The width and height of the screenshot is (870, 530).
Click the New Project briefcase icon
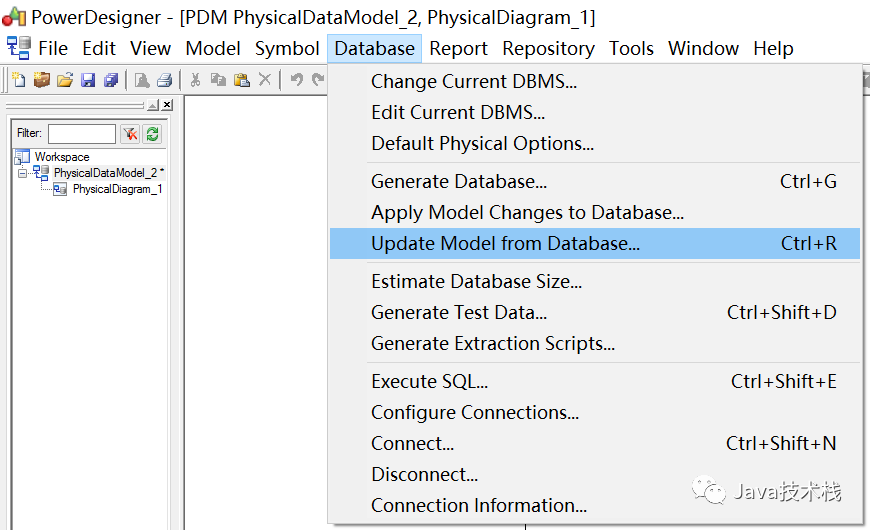point(42,80)
